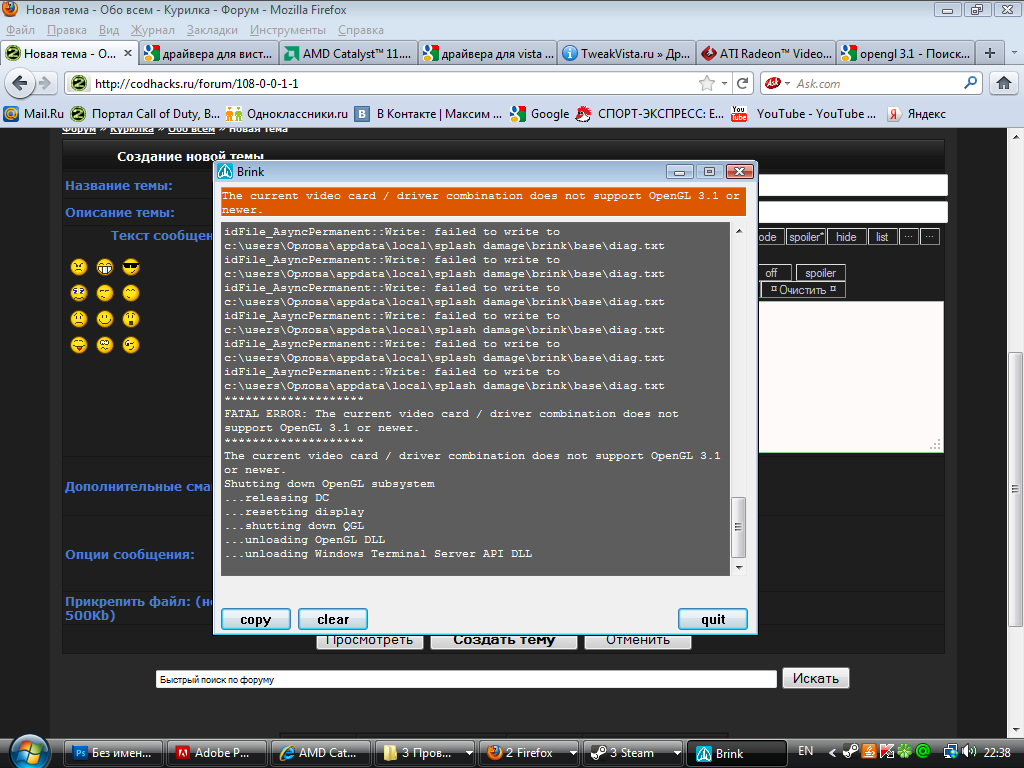Open the search engine selector dropdown
Screen dimensions: 1024x768
click(778, 84)
